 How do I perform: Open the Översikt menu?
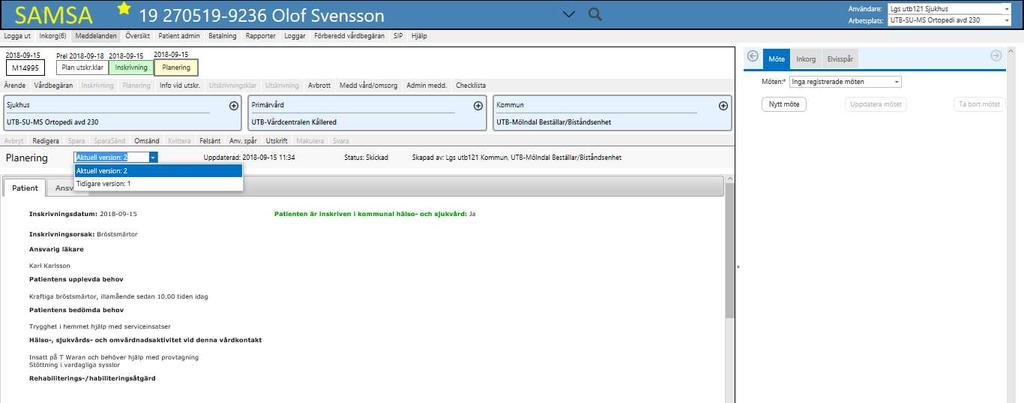tap(138, 36)
